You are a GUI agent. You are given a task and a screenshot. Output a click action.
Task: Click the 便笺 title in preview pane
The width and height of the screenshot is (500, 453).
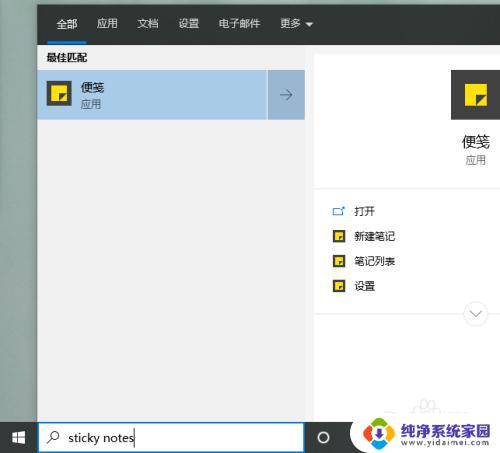tap(475, 142)
